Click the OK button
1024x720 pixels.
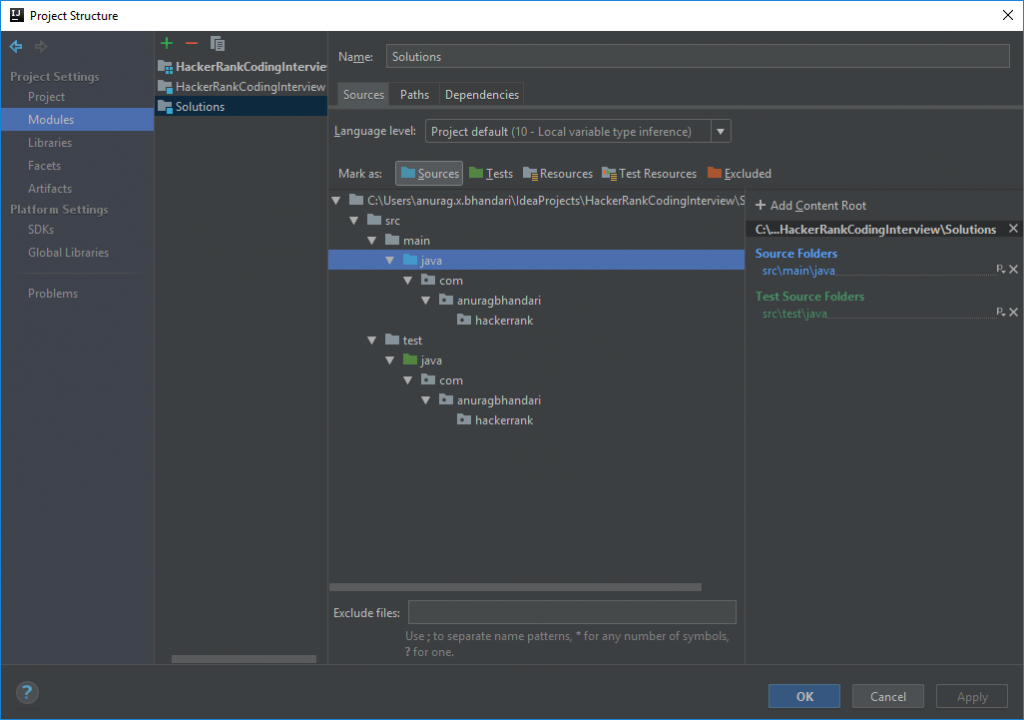[x=804, y=696]
